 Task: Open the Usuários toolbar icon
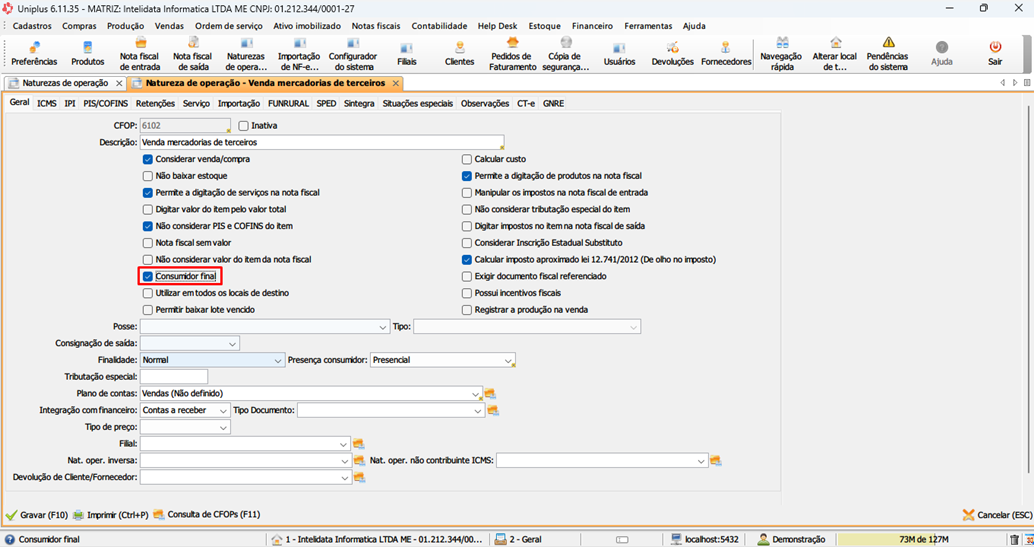pos(619,54)
